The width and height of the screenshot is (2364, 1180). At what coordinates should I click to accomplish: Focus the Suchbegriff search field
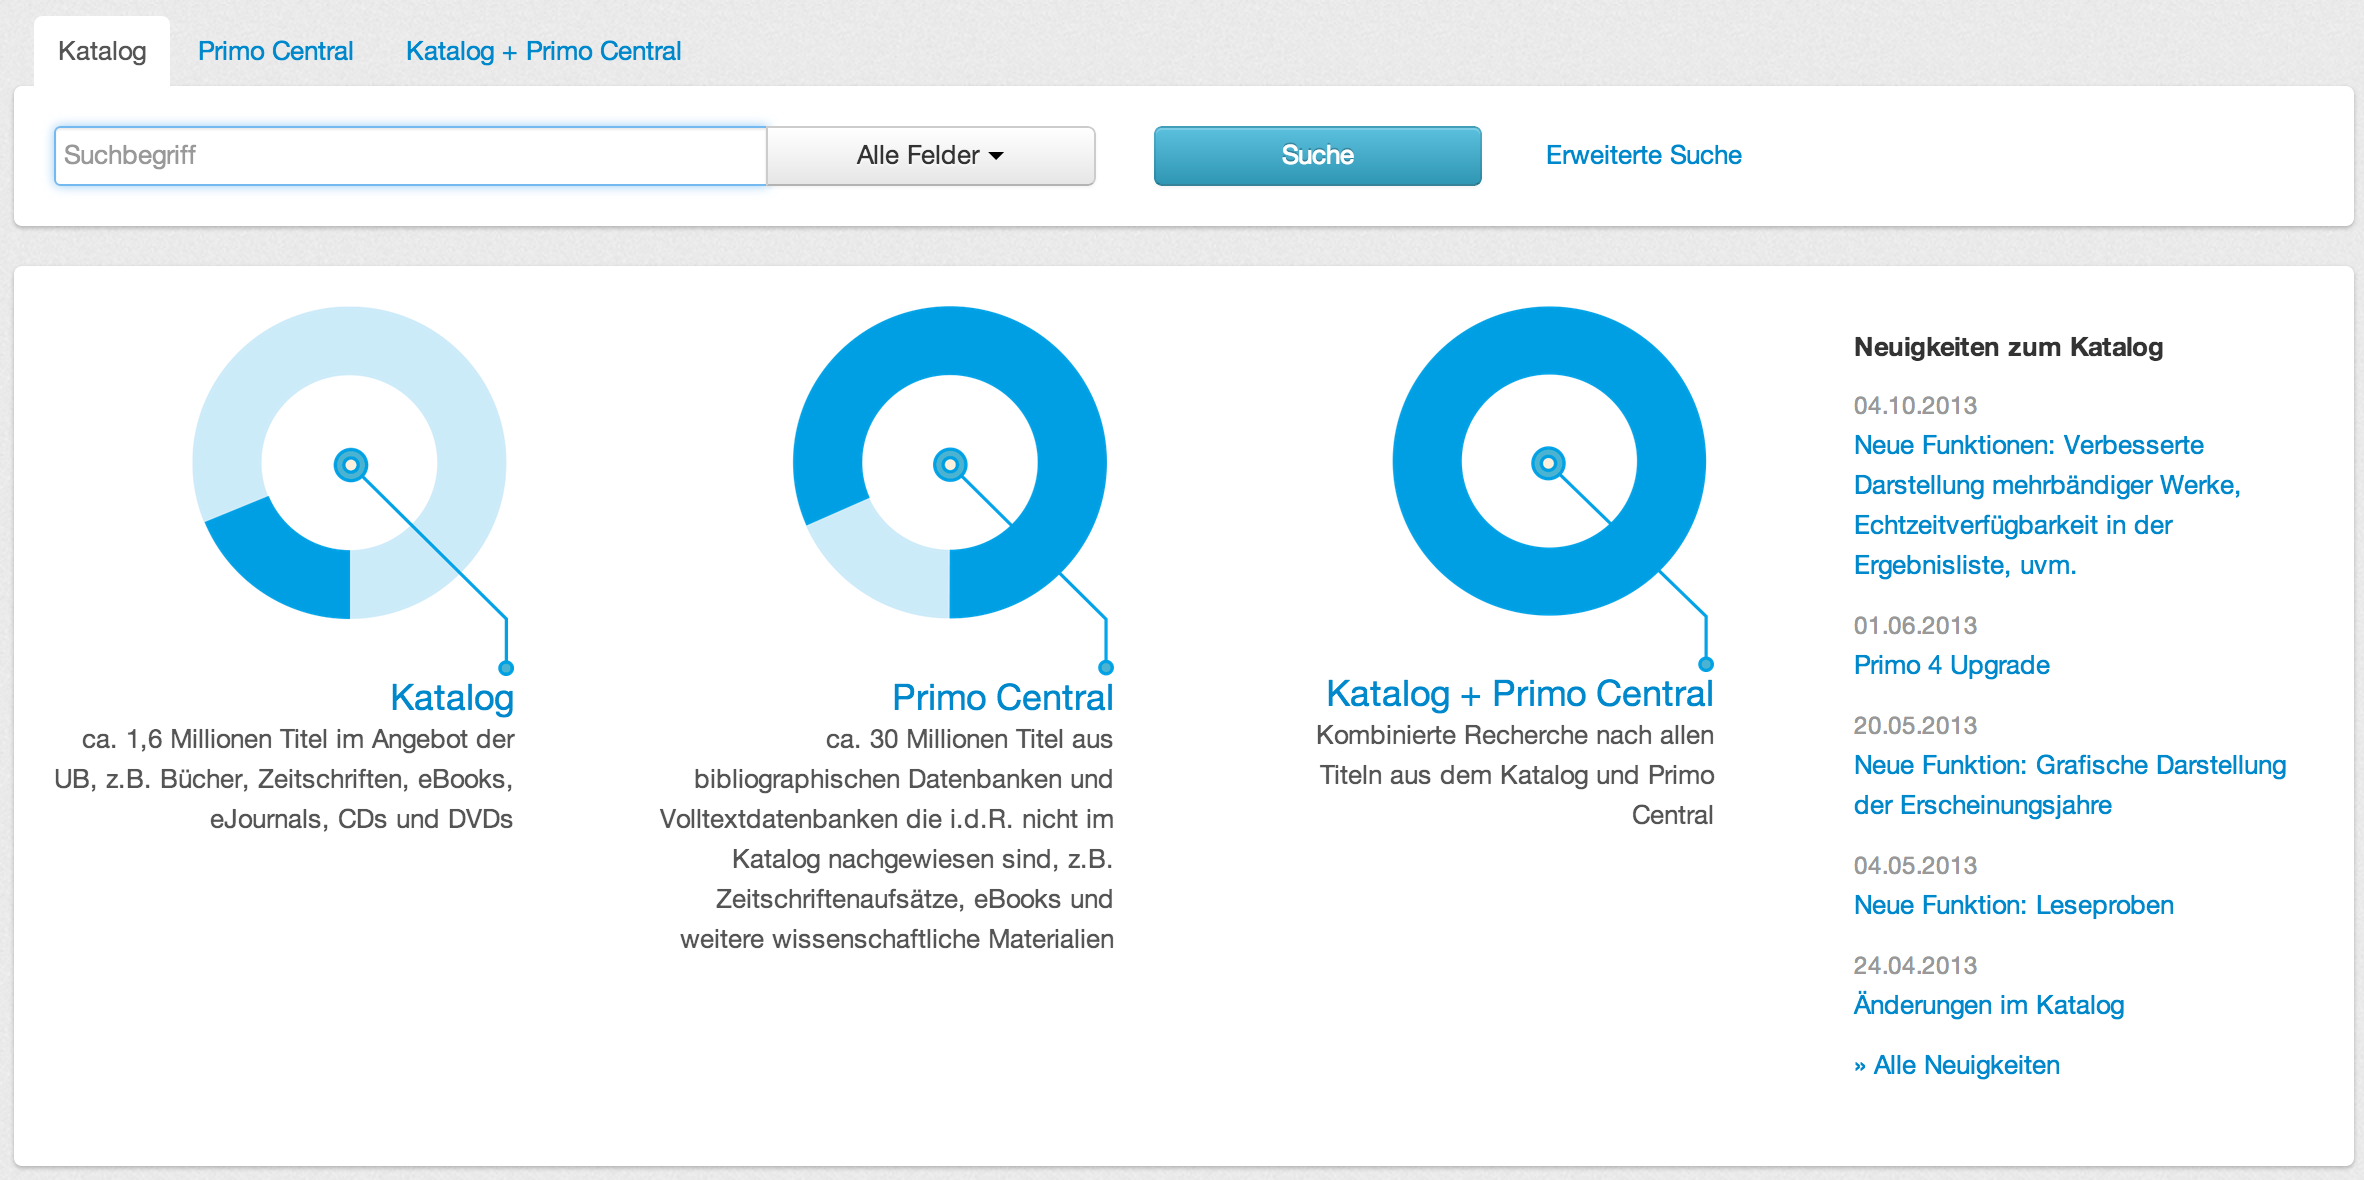[410, 156]
